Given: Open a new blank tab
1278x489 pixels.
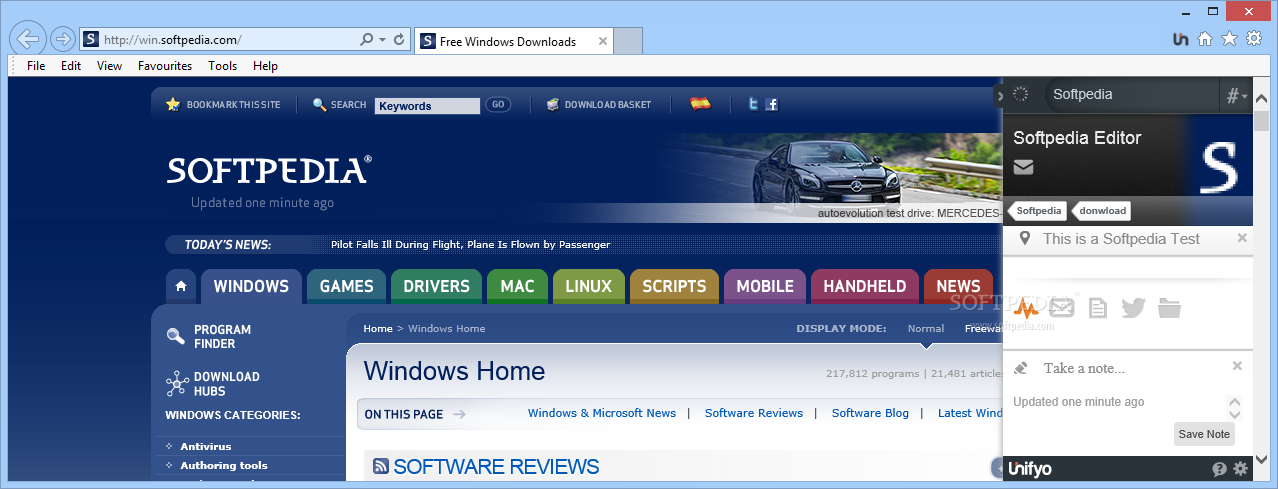Looking at the screenshot, I should coord(627,41).
